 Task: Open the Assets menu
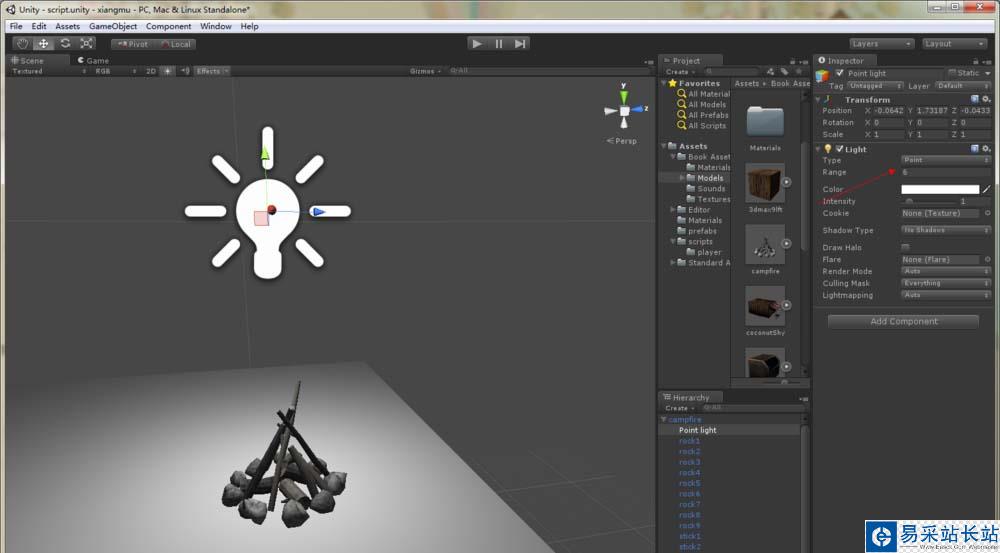point(68,26)
